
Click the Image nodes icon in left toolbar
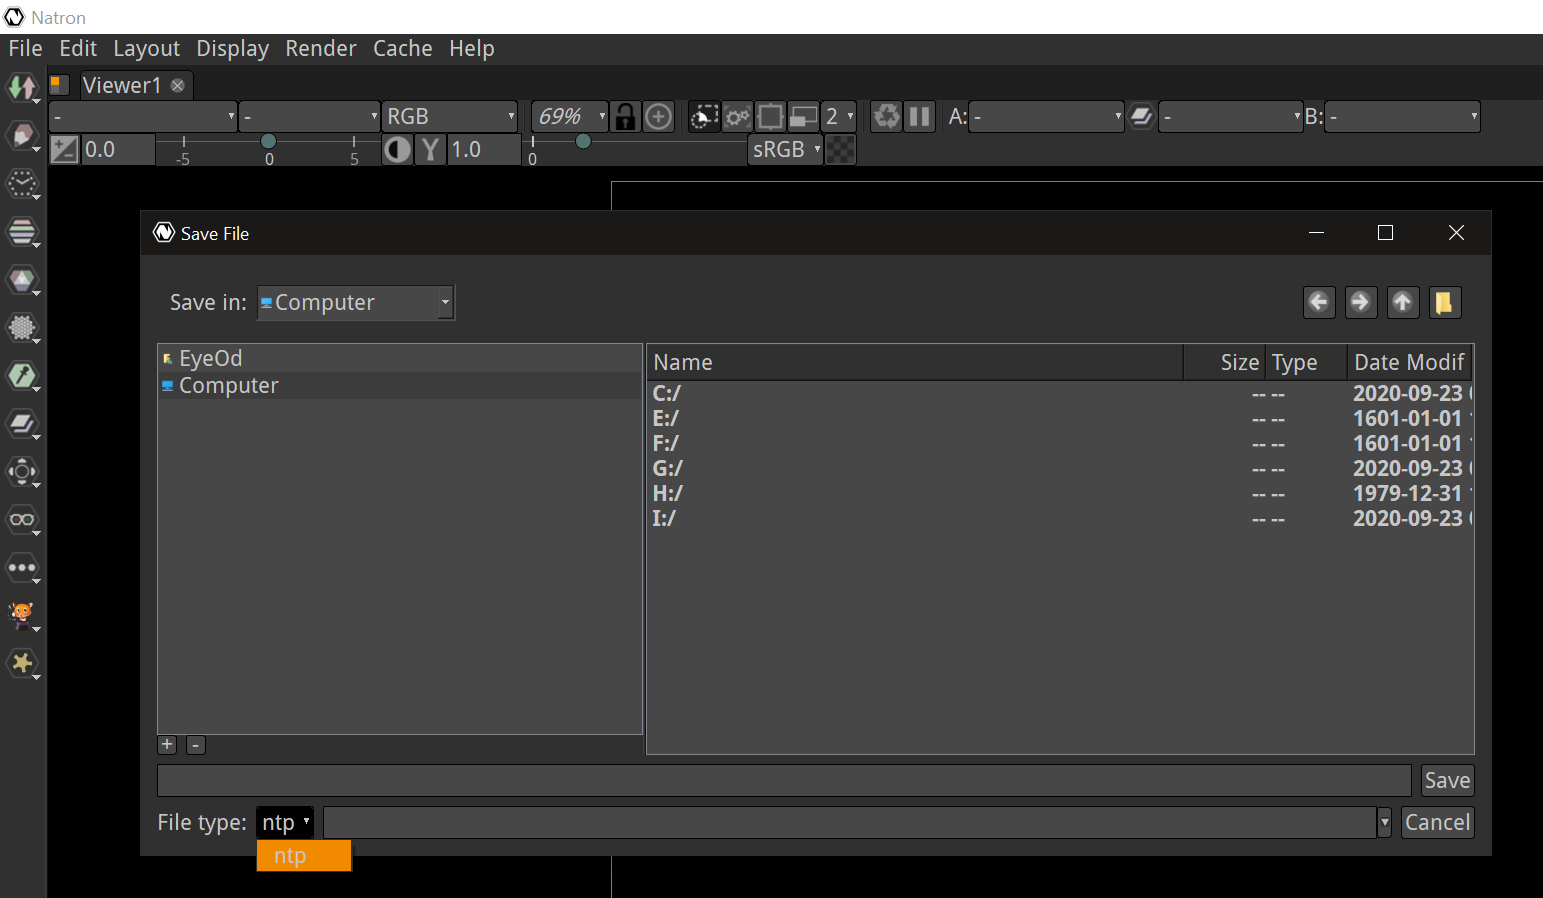tap(21, 87)
